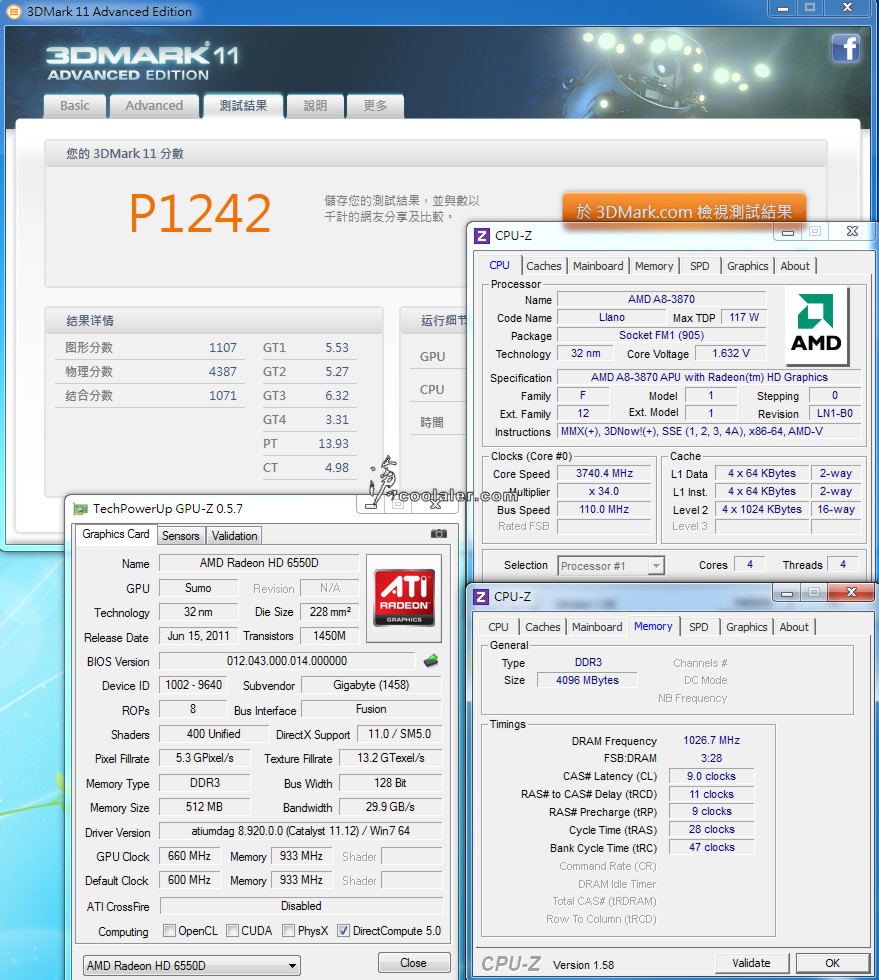The image size is (879, 980).
Task: Select the 測試結果 tab in 3DMark
Action: [243, 106]
